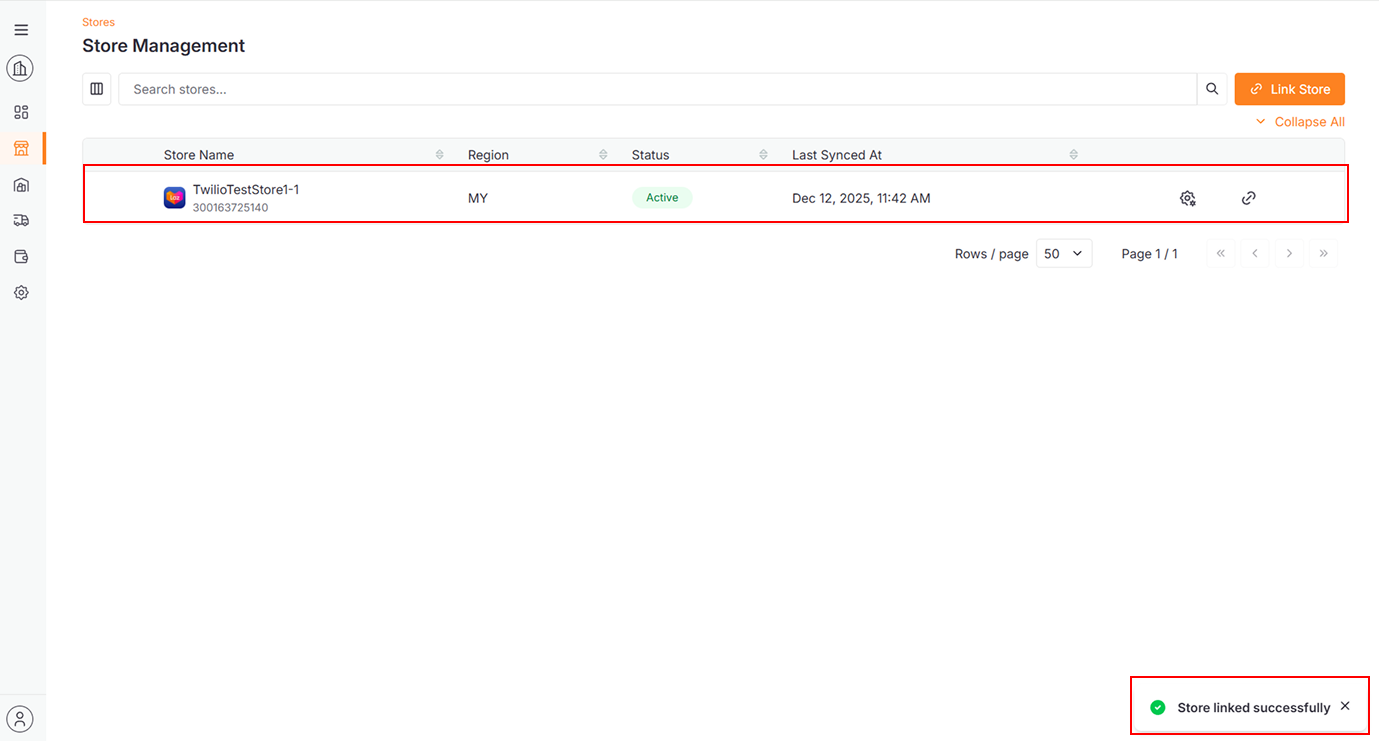Open the settings gear in sidebar

pos(21,293)
